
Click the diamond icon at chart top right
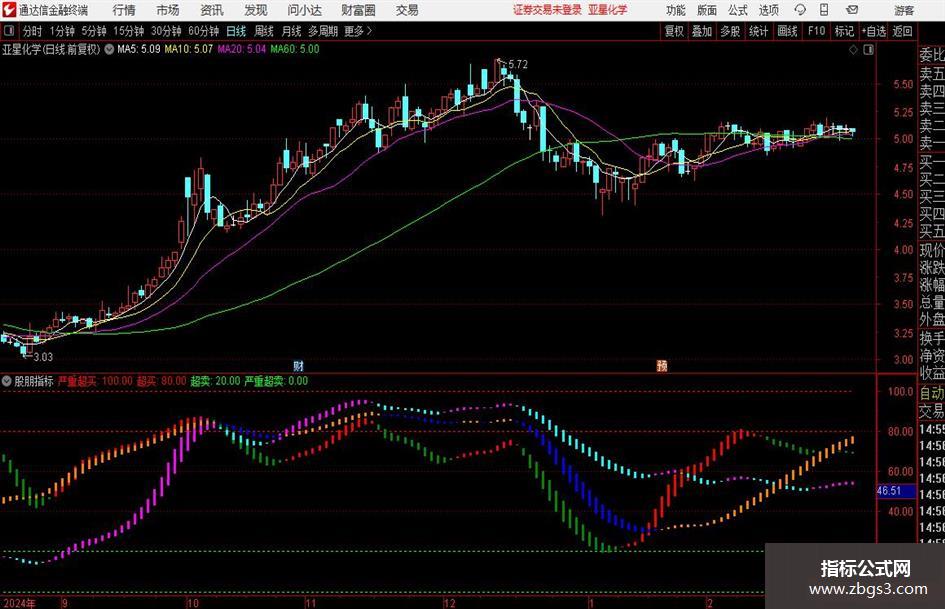[x=853, y=50]
